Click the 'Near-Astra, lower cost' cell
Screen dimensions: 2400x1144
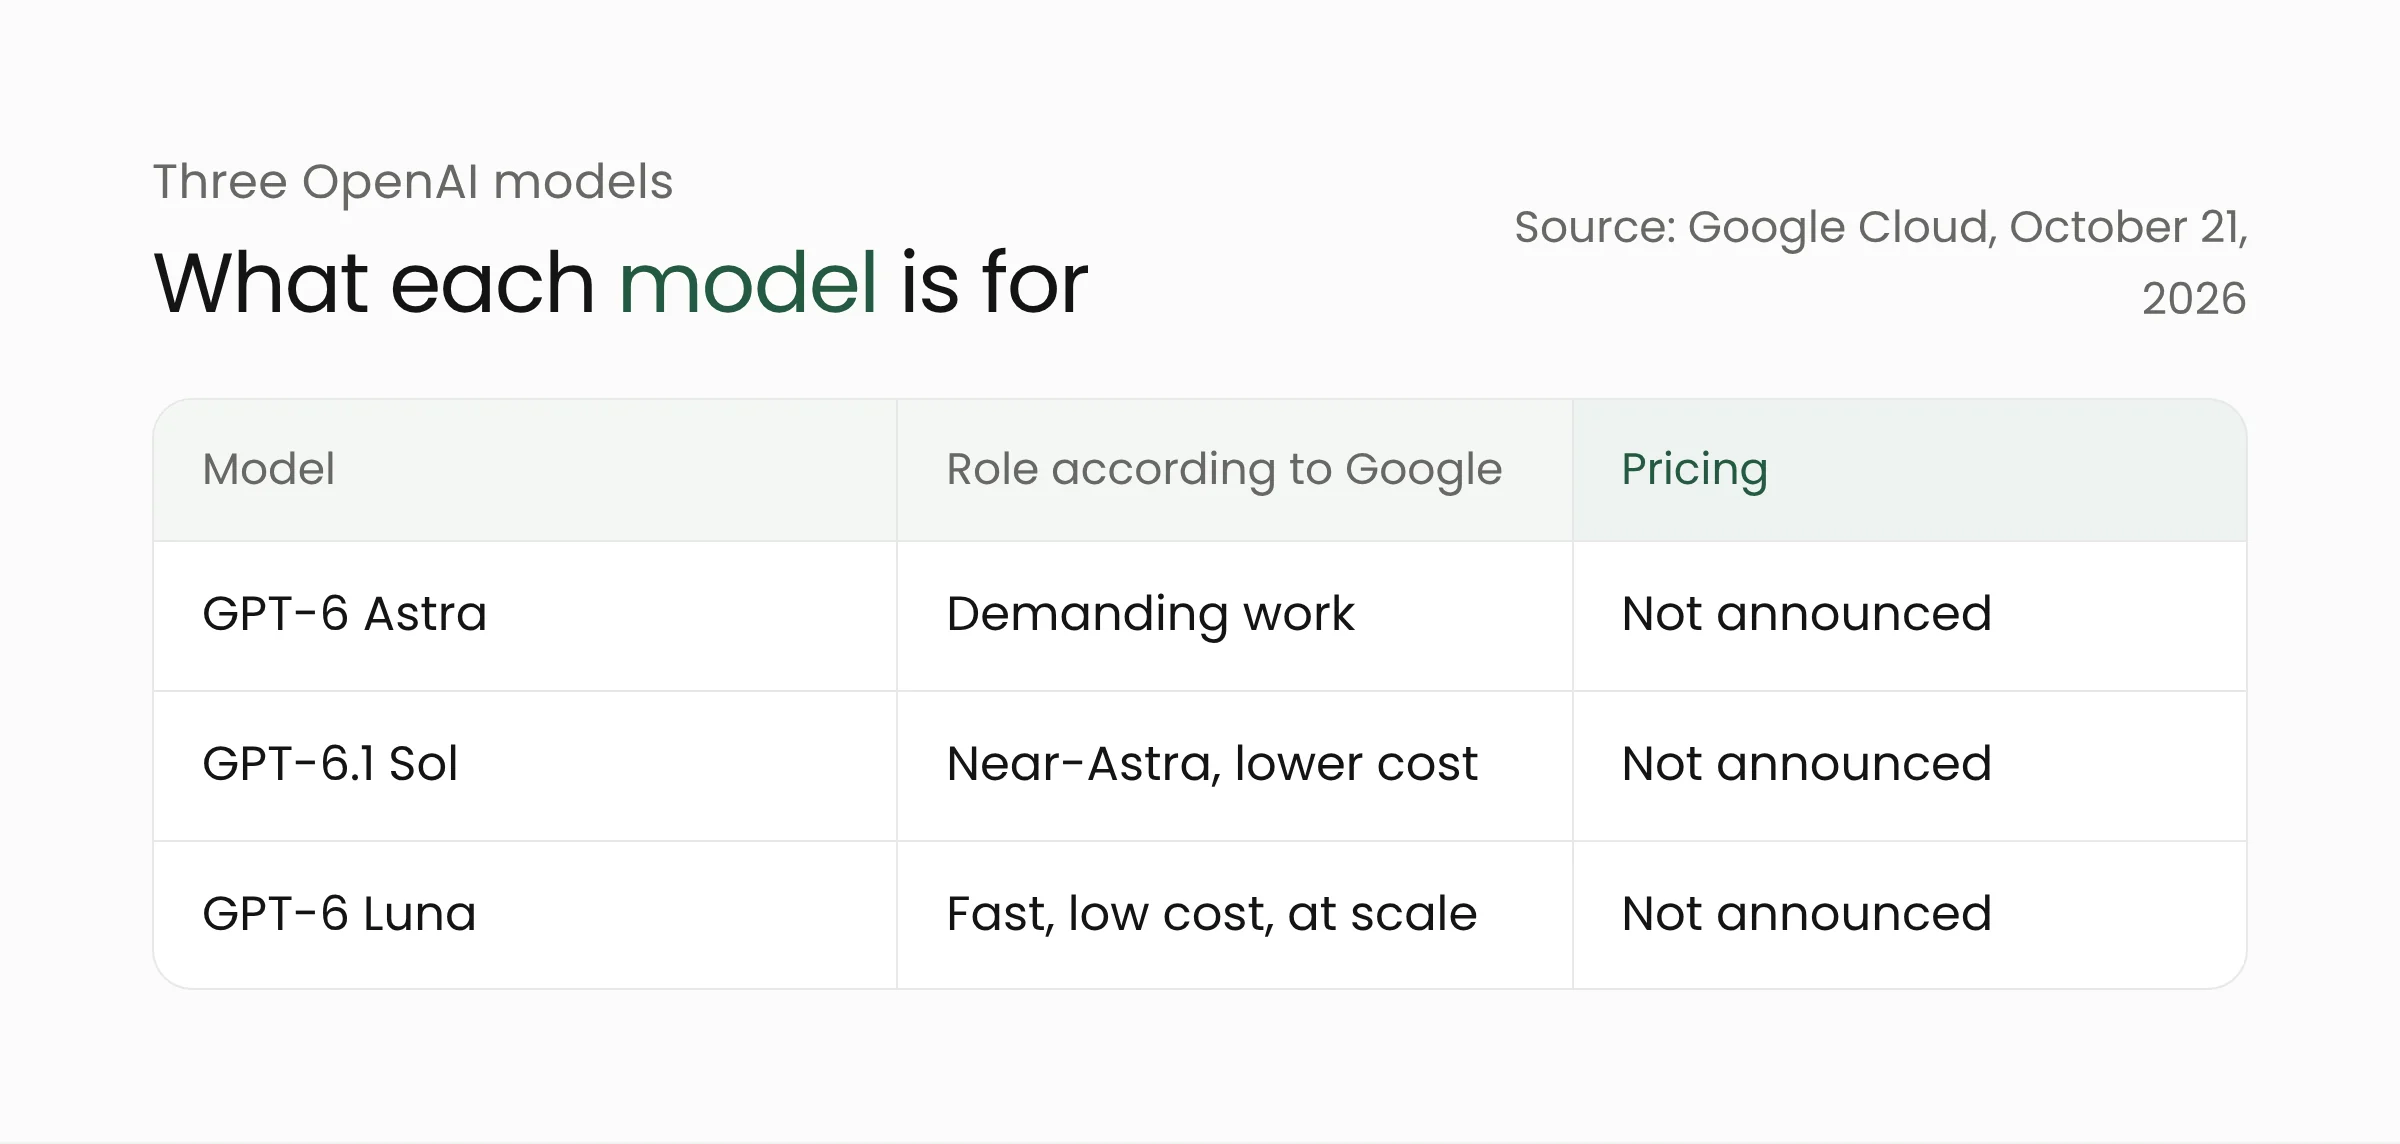click(1235, 766)
